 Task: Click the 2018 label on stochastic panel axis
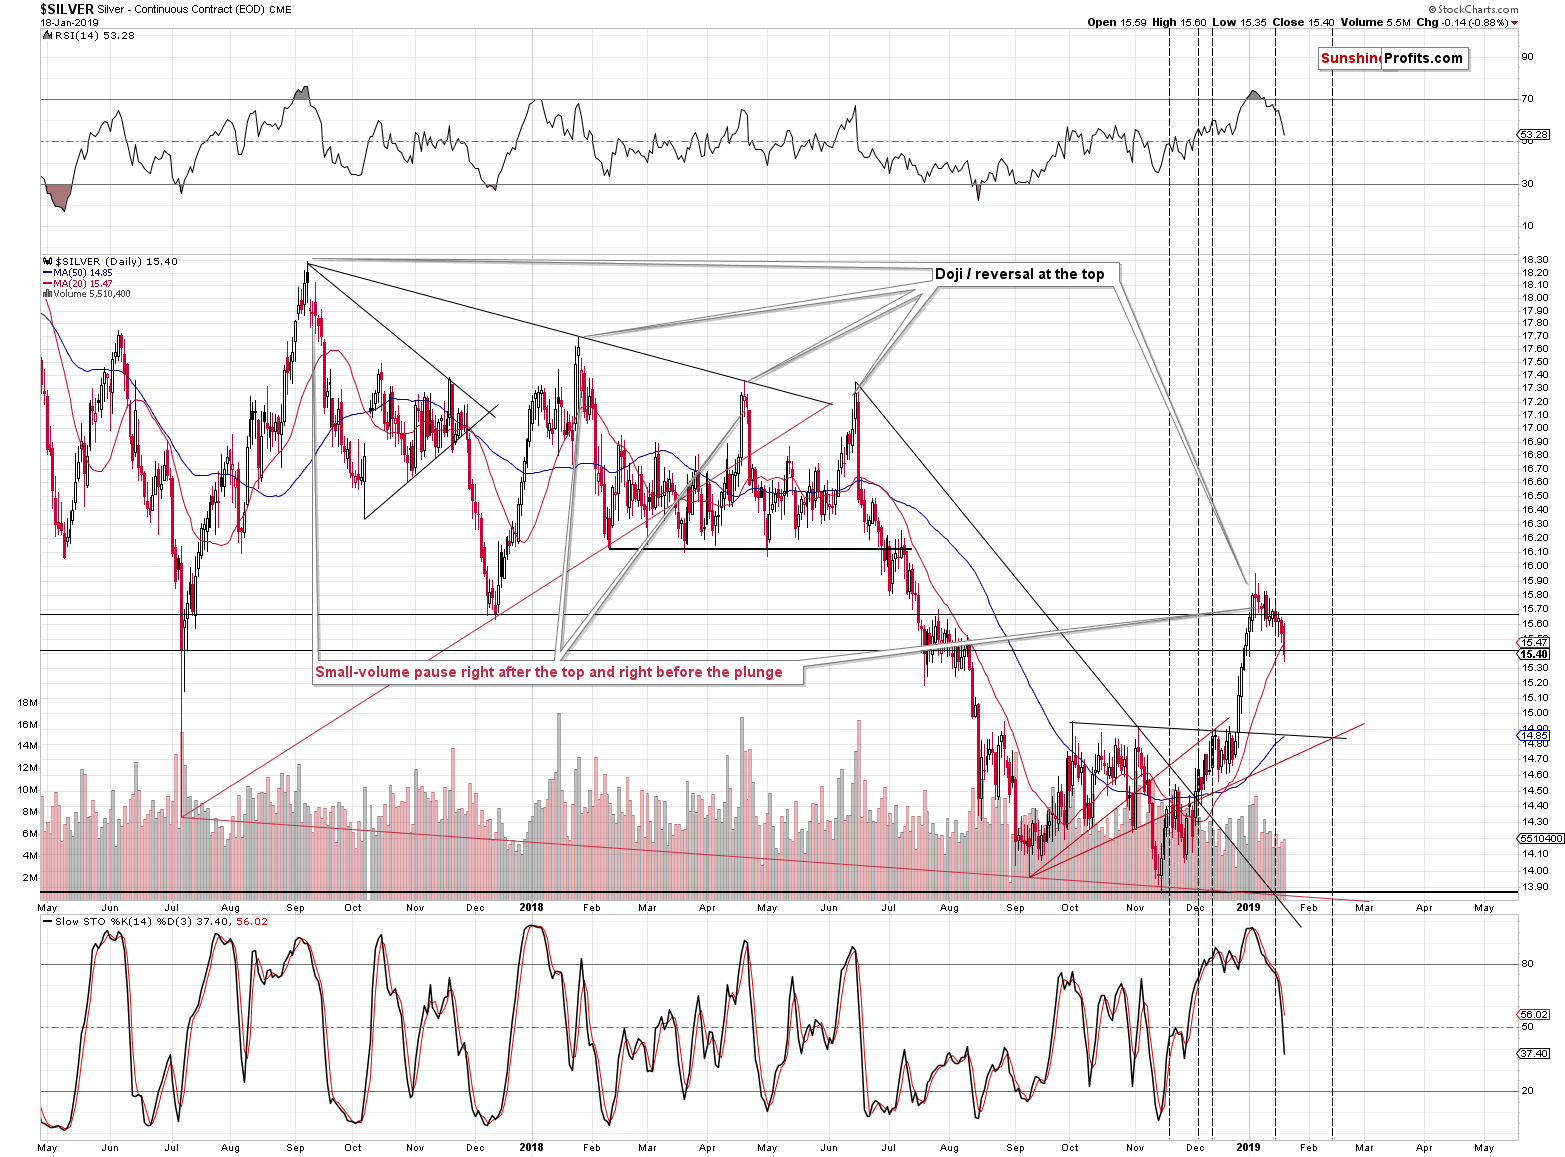tap(531, 1147)
